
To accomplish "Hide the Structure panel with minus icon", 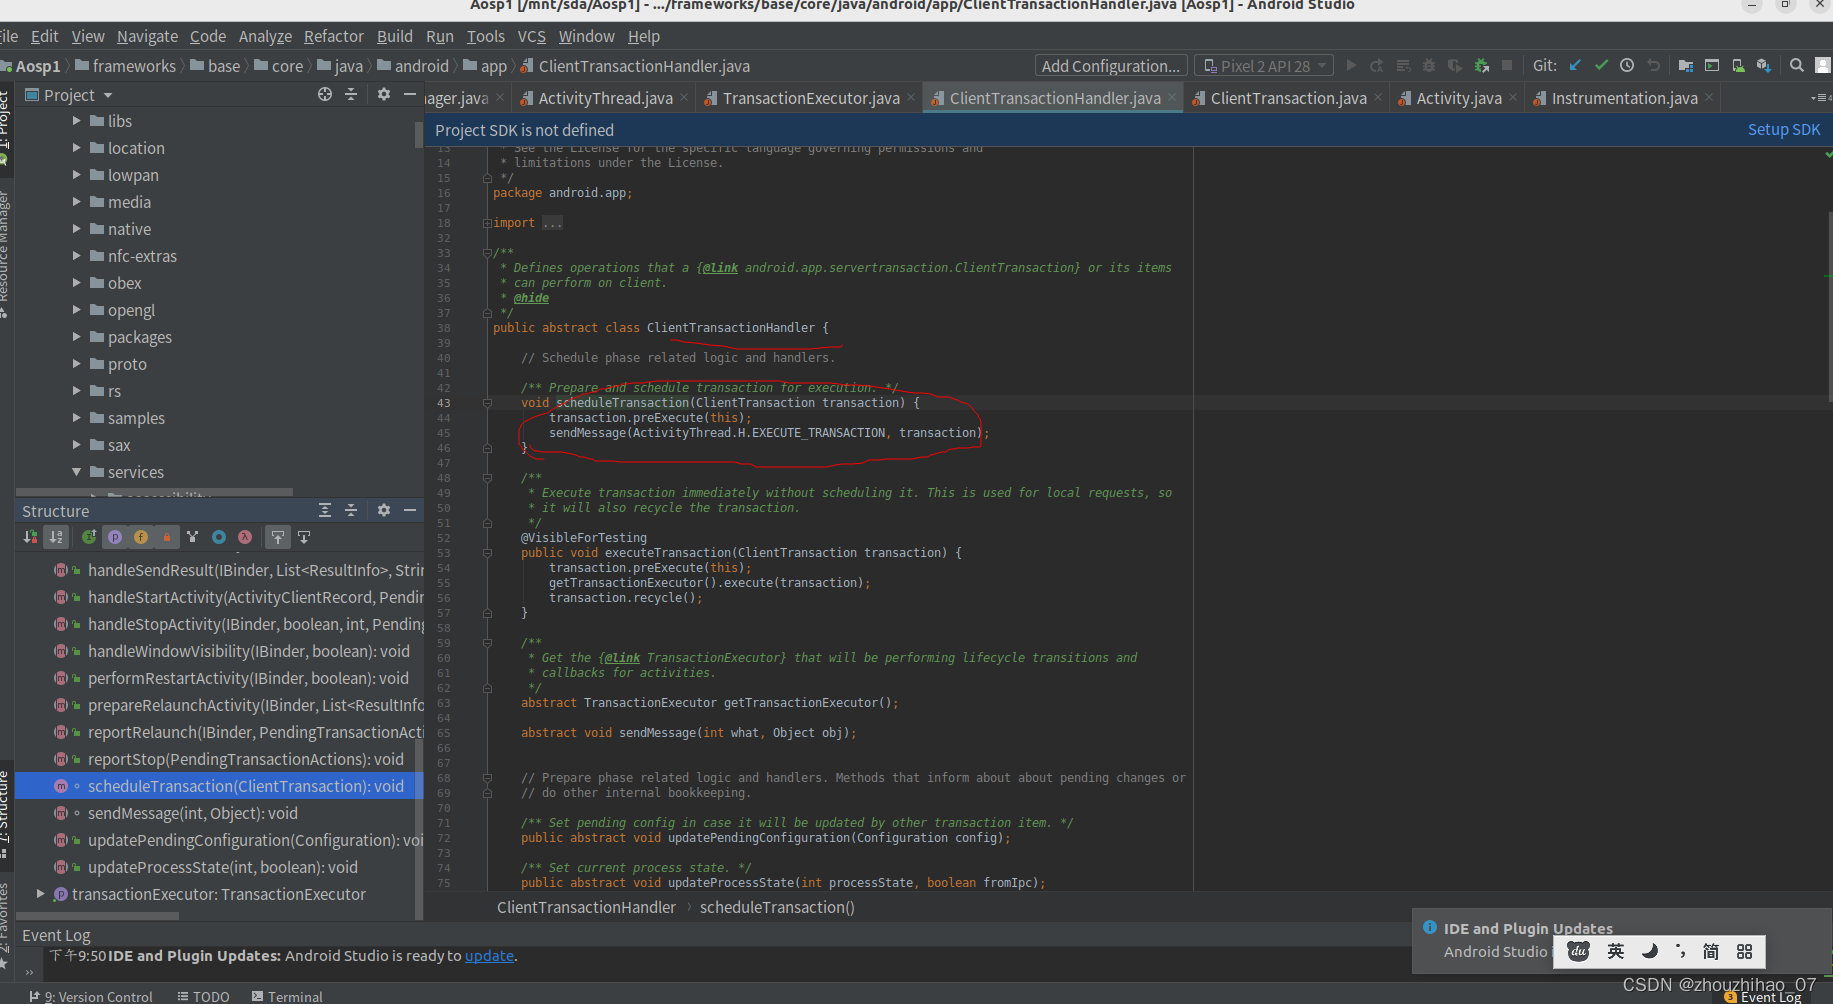I will click(410, 510).
